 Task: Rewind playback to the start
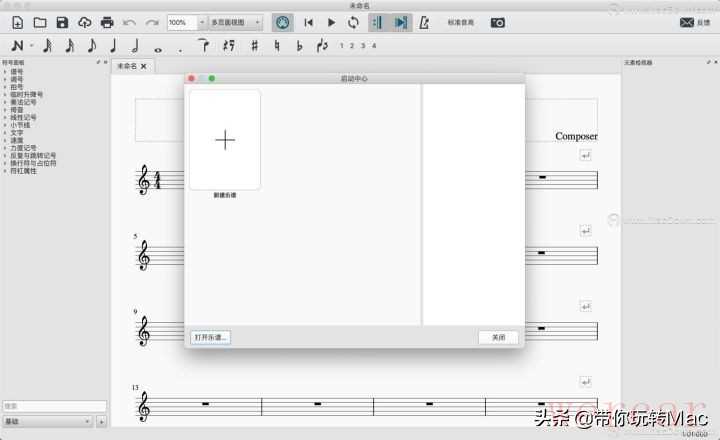pos(309,22)
